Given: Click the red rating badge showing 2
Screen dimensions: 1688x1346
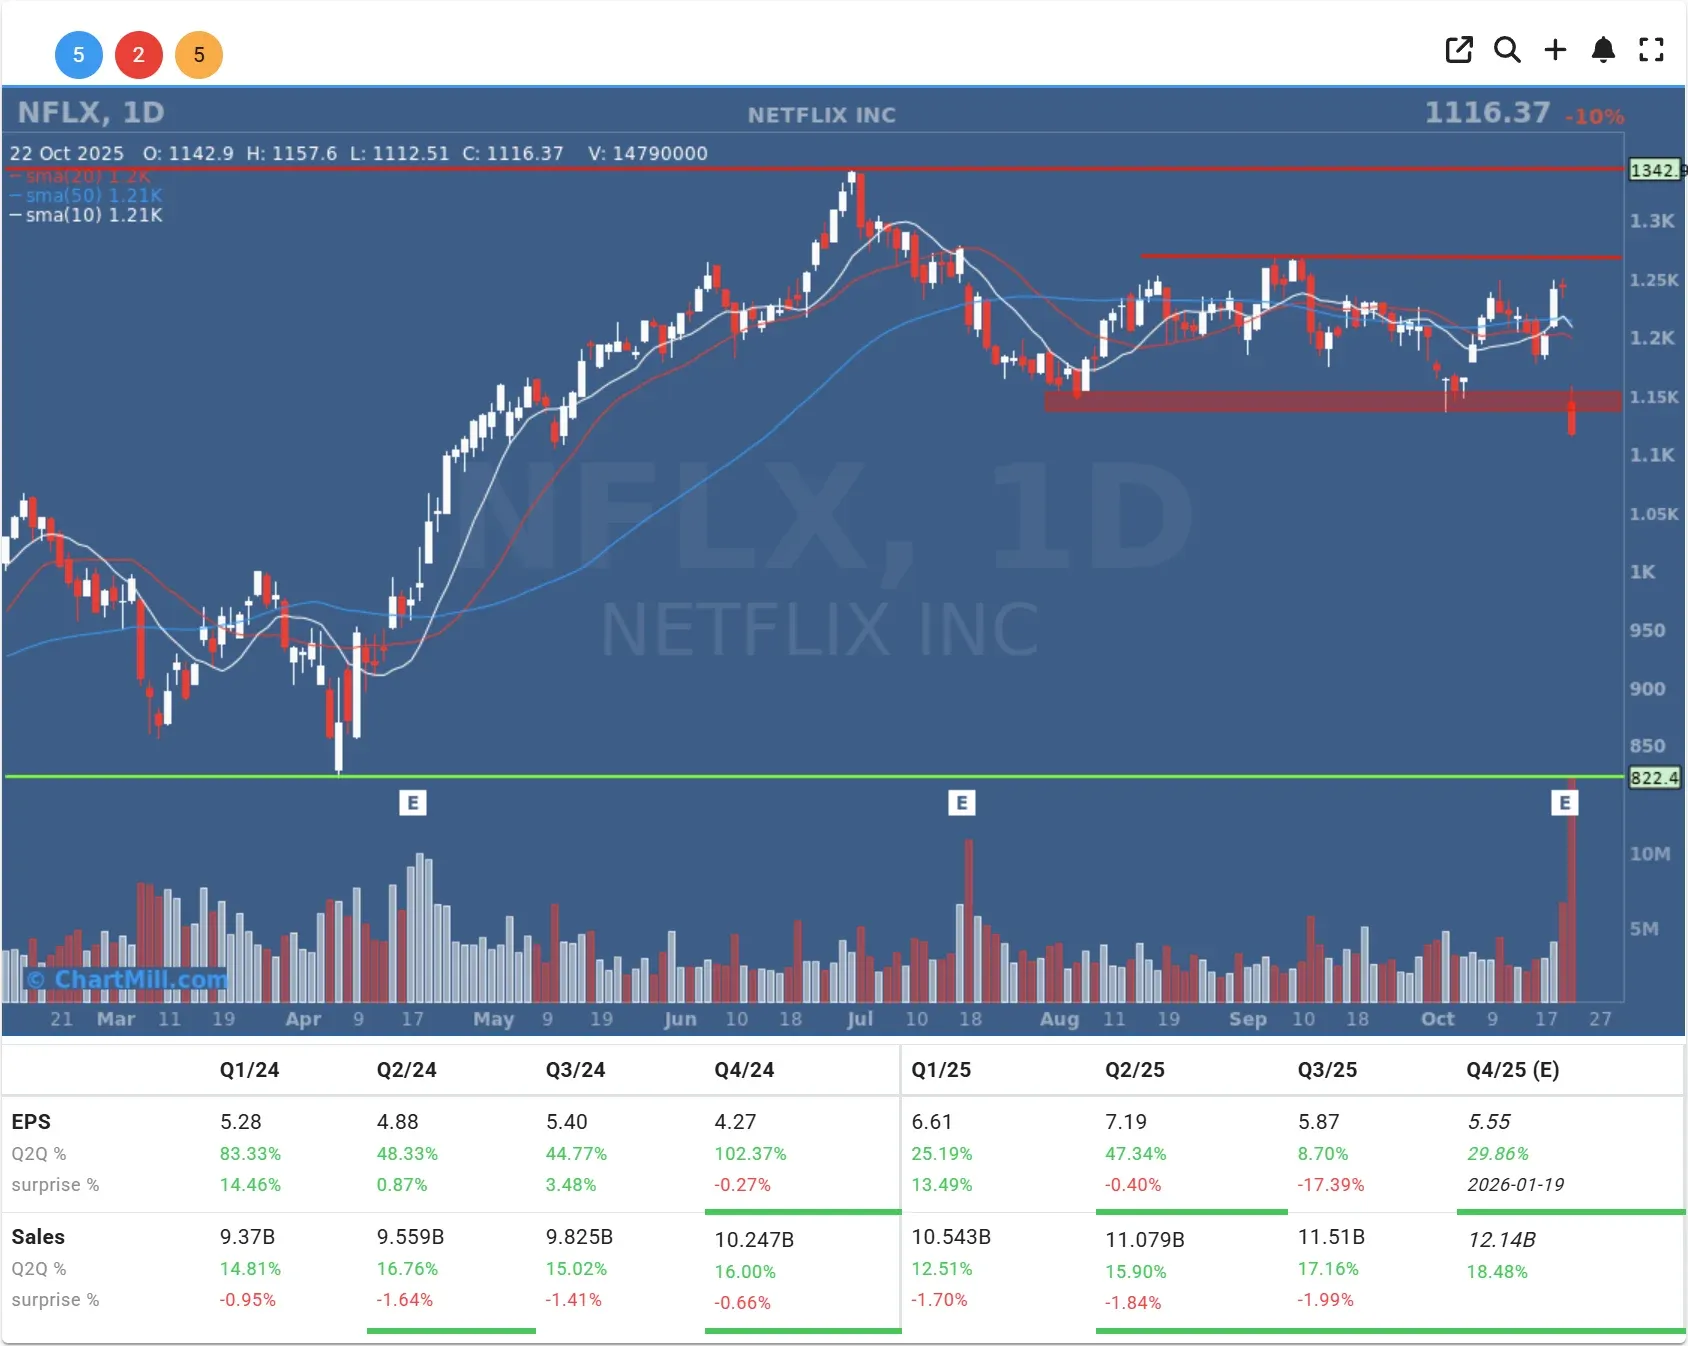Looking at the screenshot, I should click(x=139, y=55).
